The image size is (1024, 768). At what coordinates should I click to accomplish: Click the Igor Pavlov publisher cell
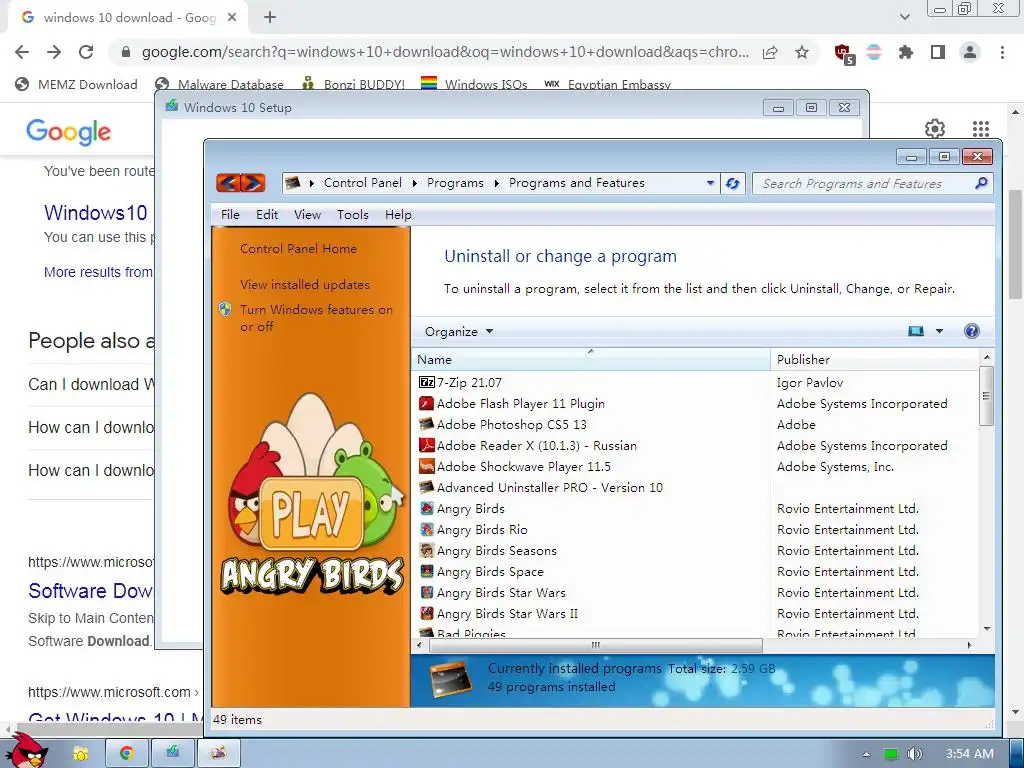tap(810, 383)
